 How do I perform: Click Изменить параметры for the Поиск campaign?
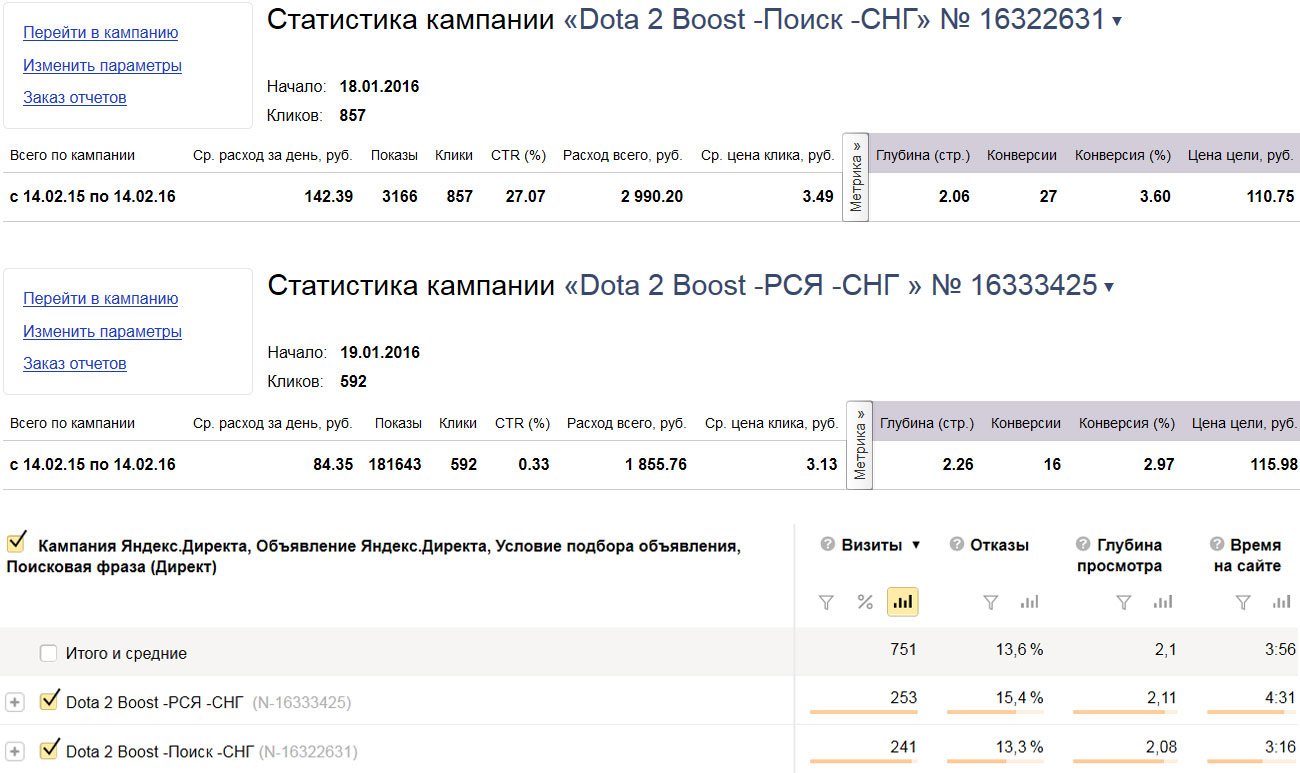pos(102,66)
